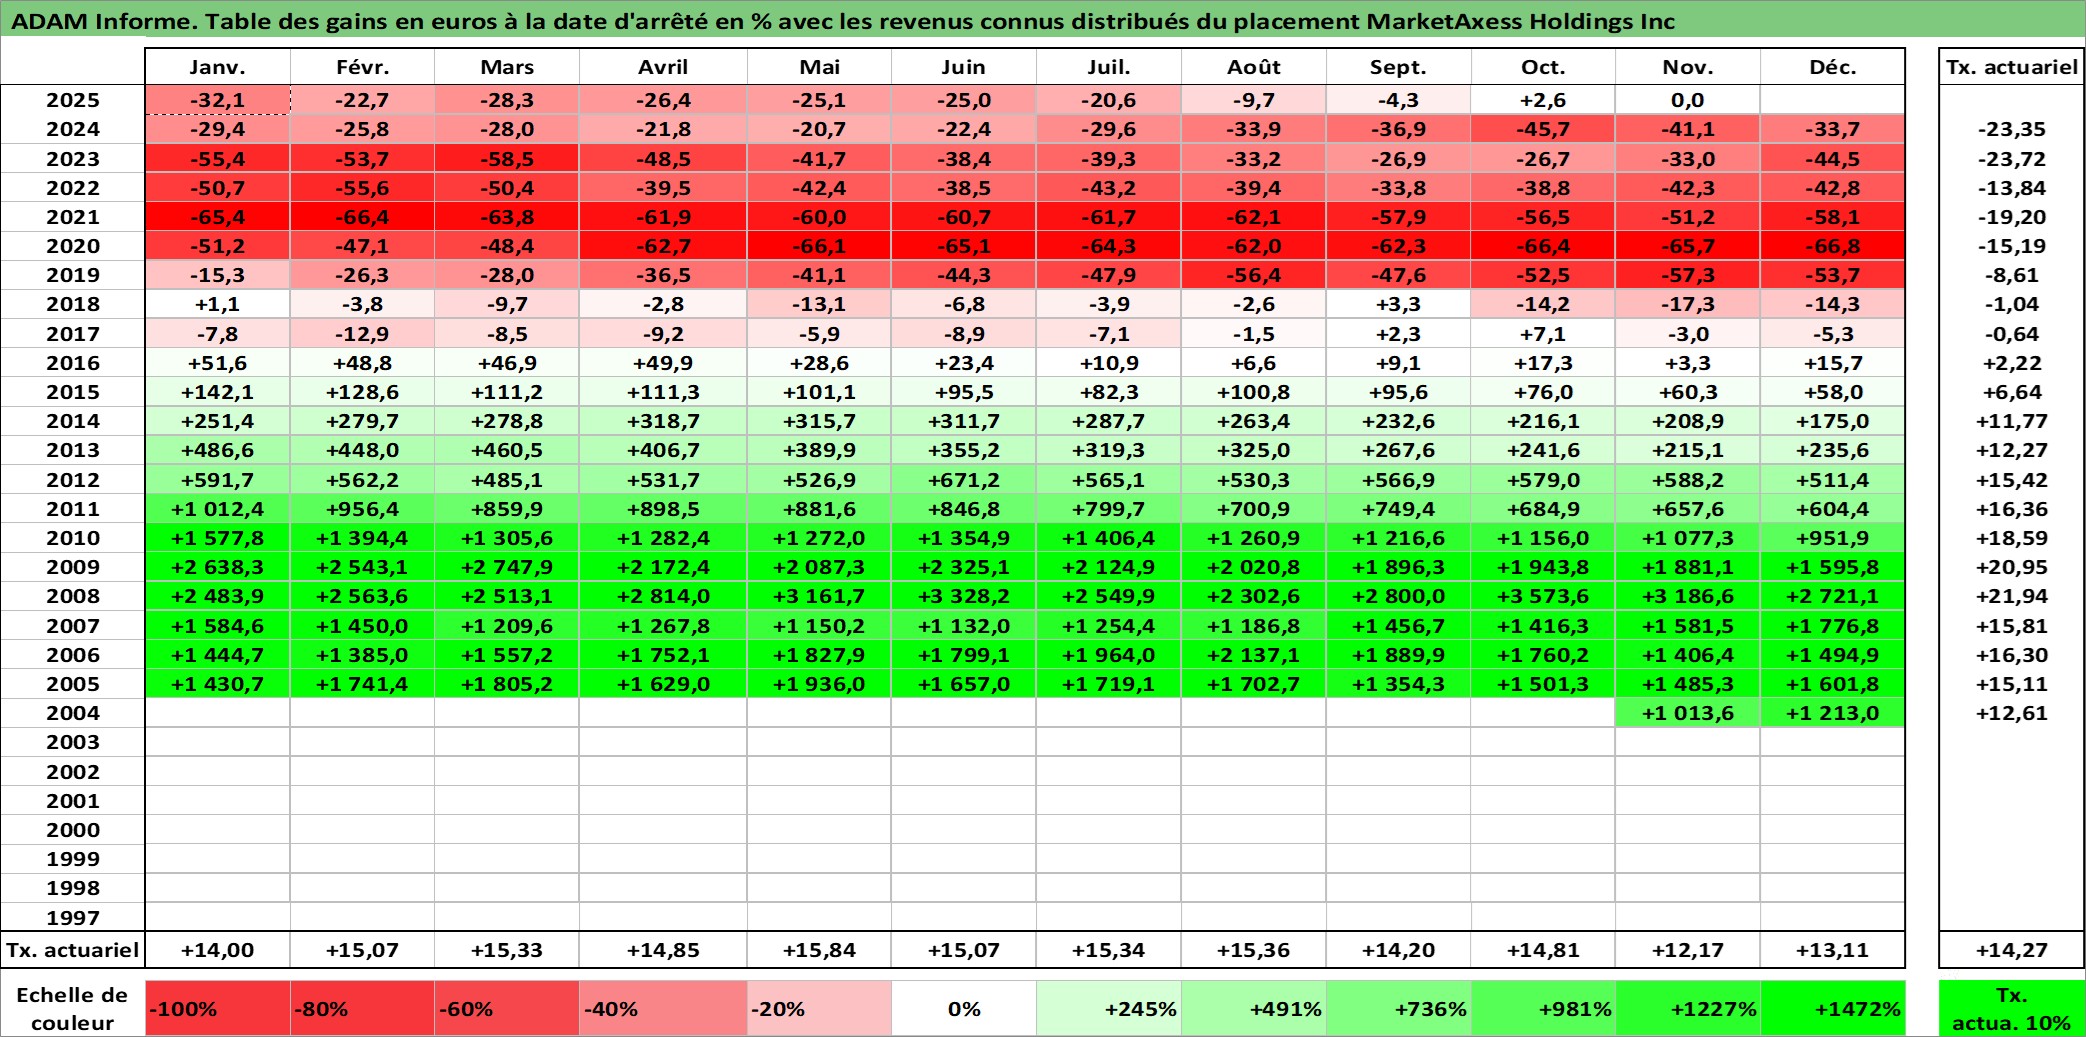Select the +1 013,6 cell for Nov. 2004
2086x1037 pixels.
coord(1688,713)
